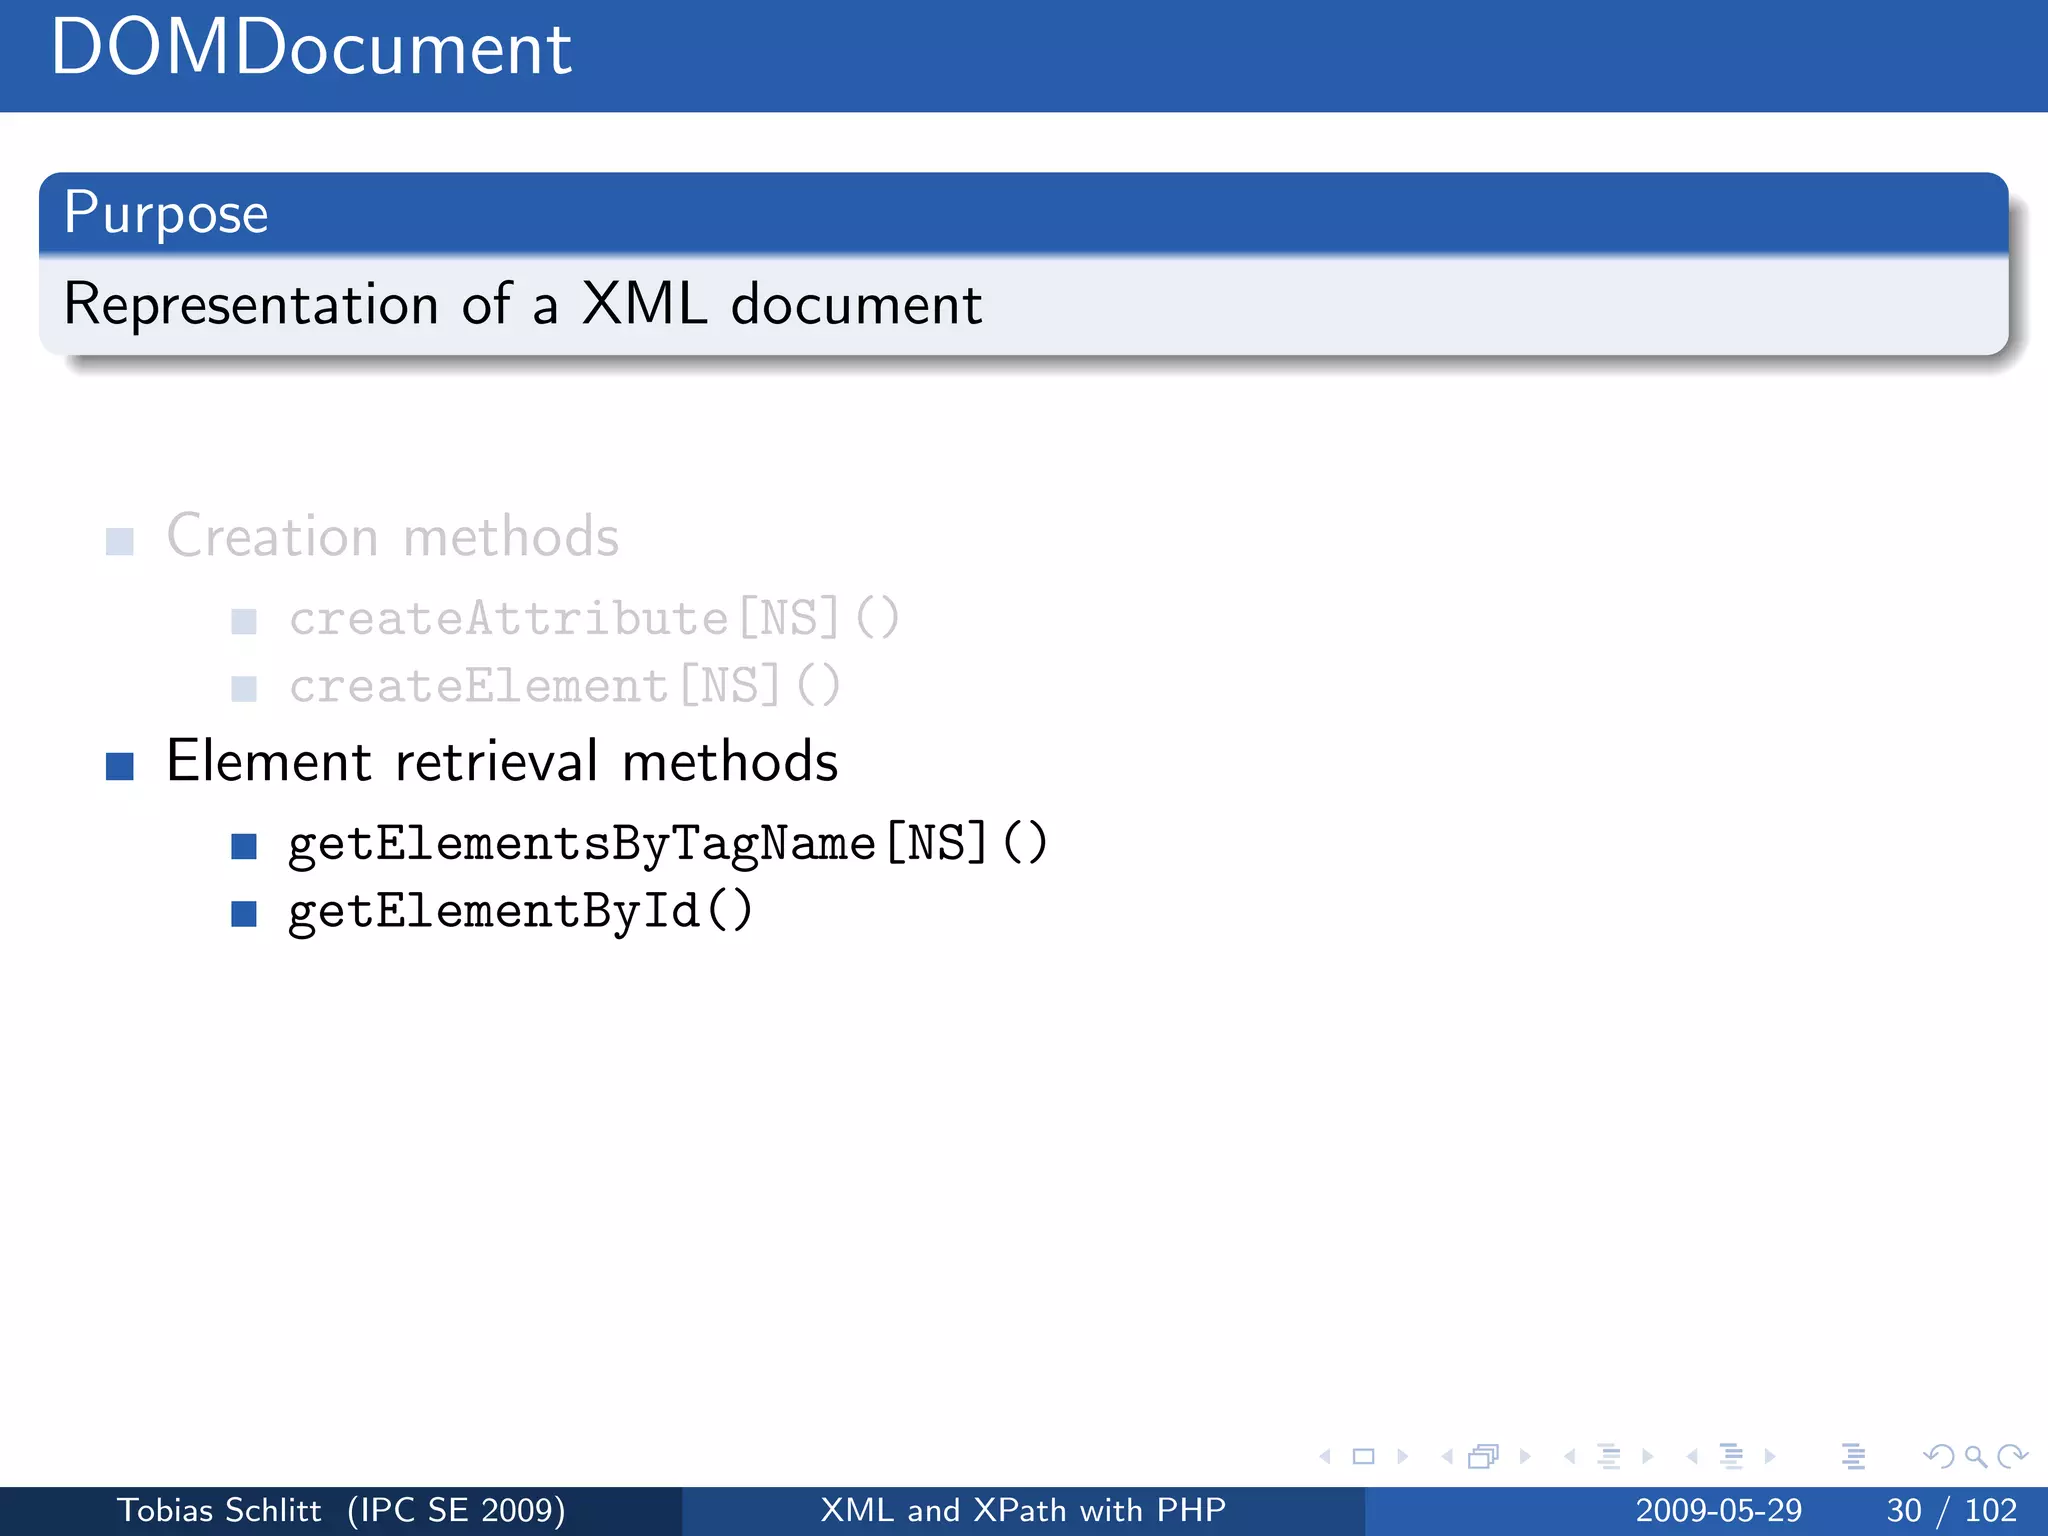Click the 'XML and XPath with PHP' footer title
2048x1536 pixels.
pos(1023,1510)
